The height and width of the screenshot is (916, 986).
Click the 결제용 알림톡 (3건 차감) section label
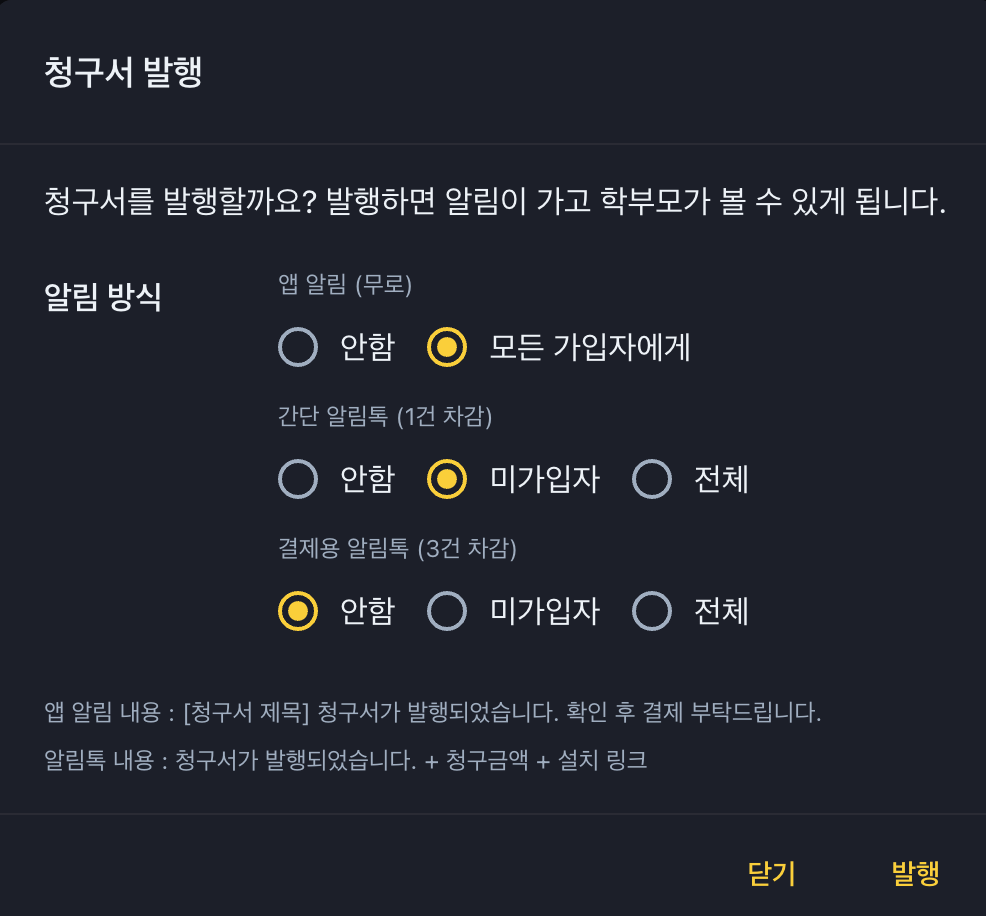coord(397,548)
